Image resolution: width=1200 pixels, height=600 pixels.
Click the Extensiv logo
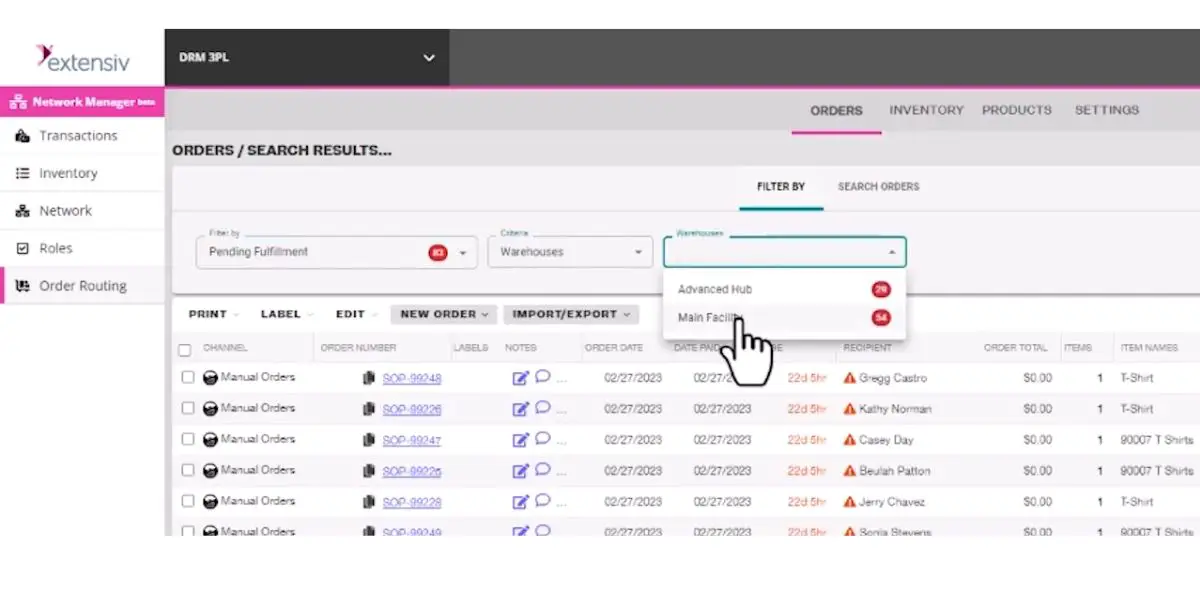[x=83, y=59]
